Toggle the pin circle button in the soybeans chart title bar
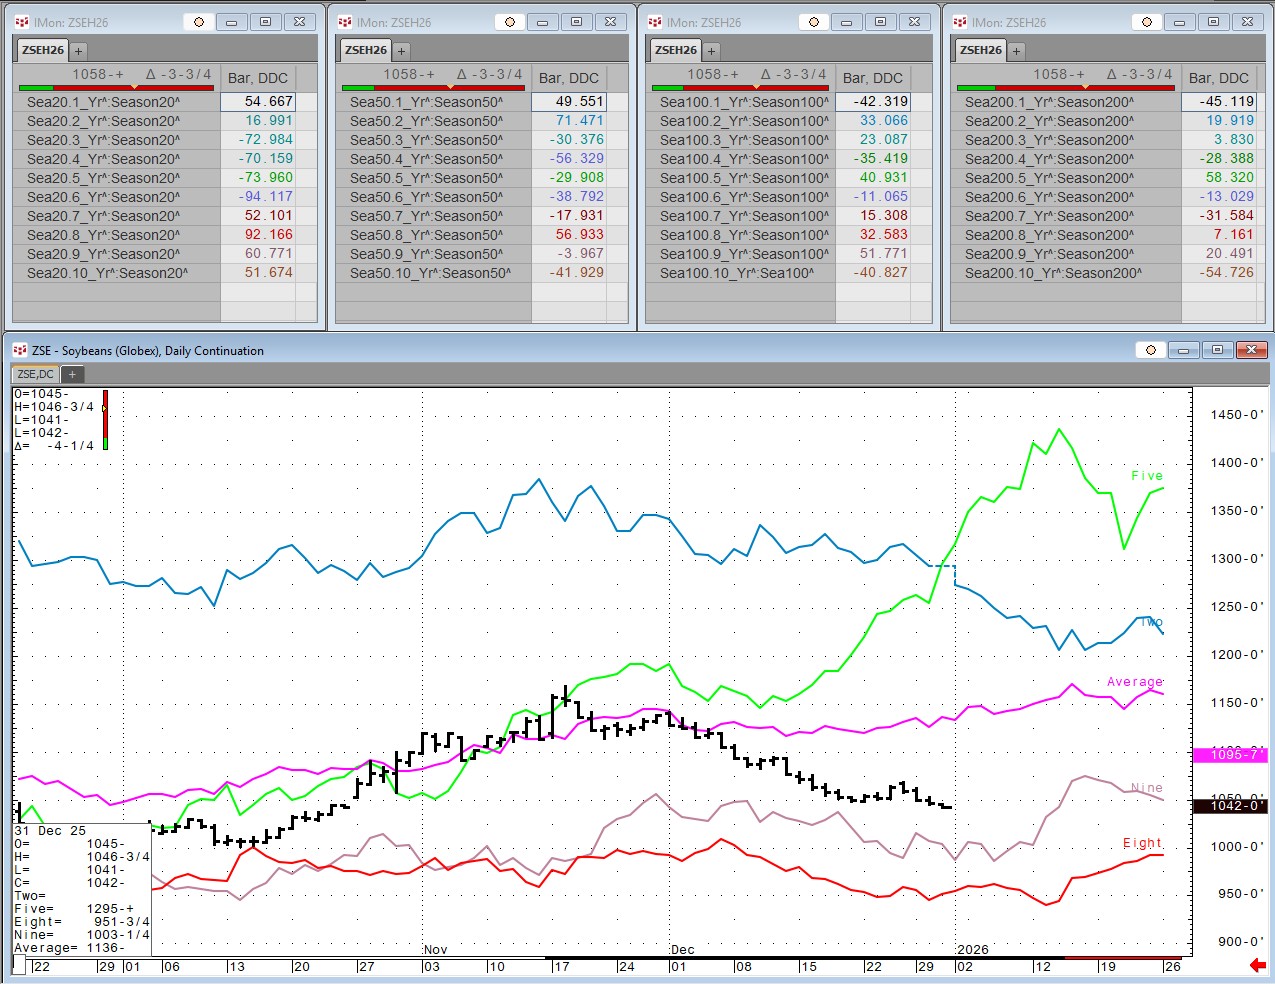1275x984 pixels. pyautogui.click(x=1150, y=350)
